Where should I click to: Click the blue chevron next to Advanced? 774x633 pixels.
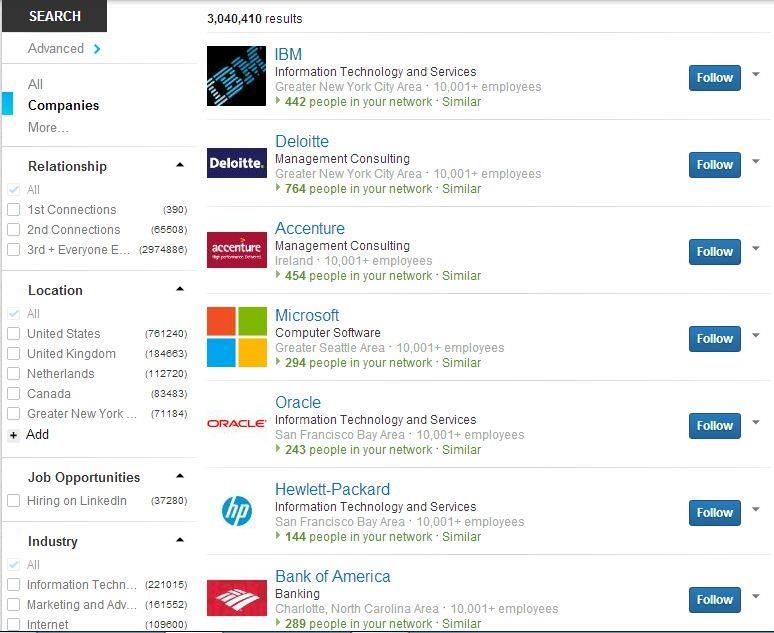pos(97,48)
